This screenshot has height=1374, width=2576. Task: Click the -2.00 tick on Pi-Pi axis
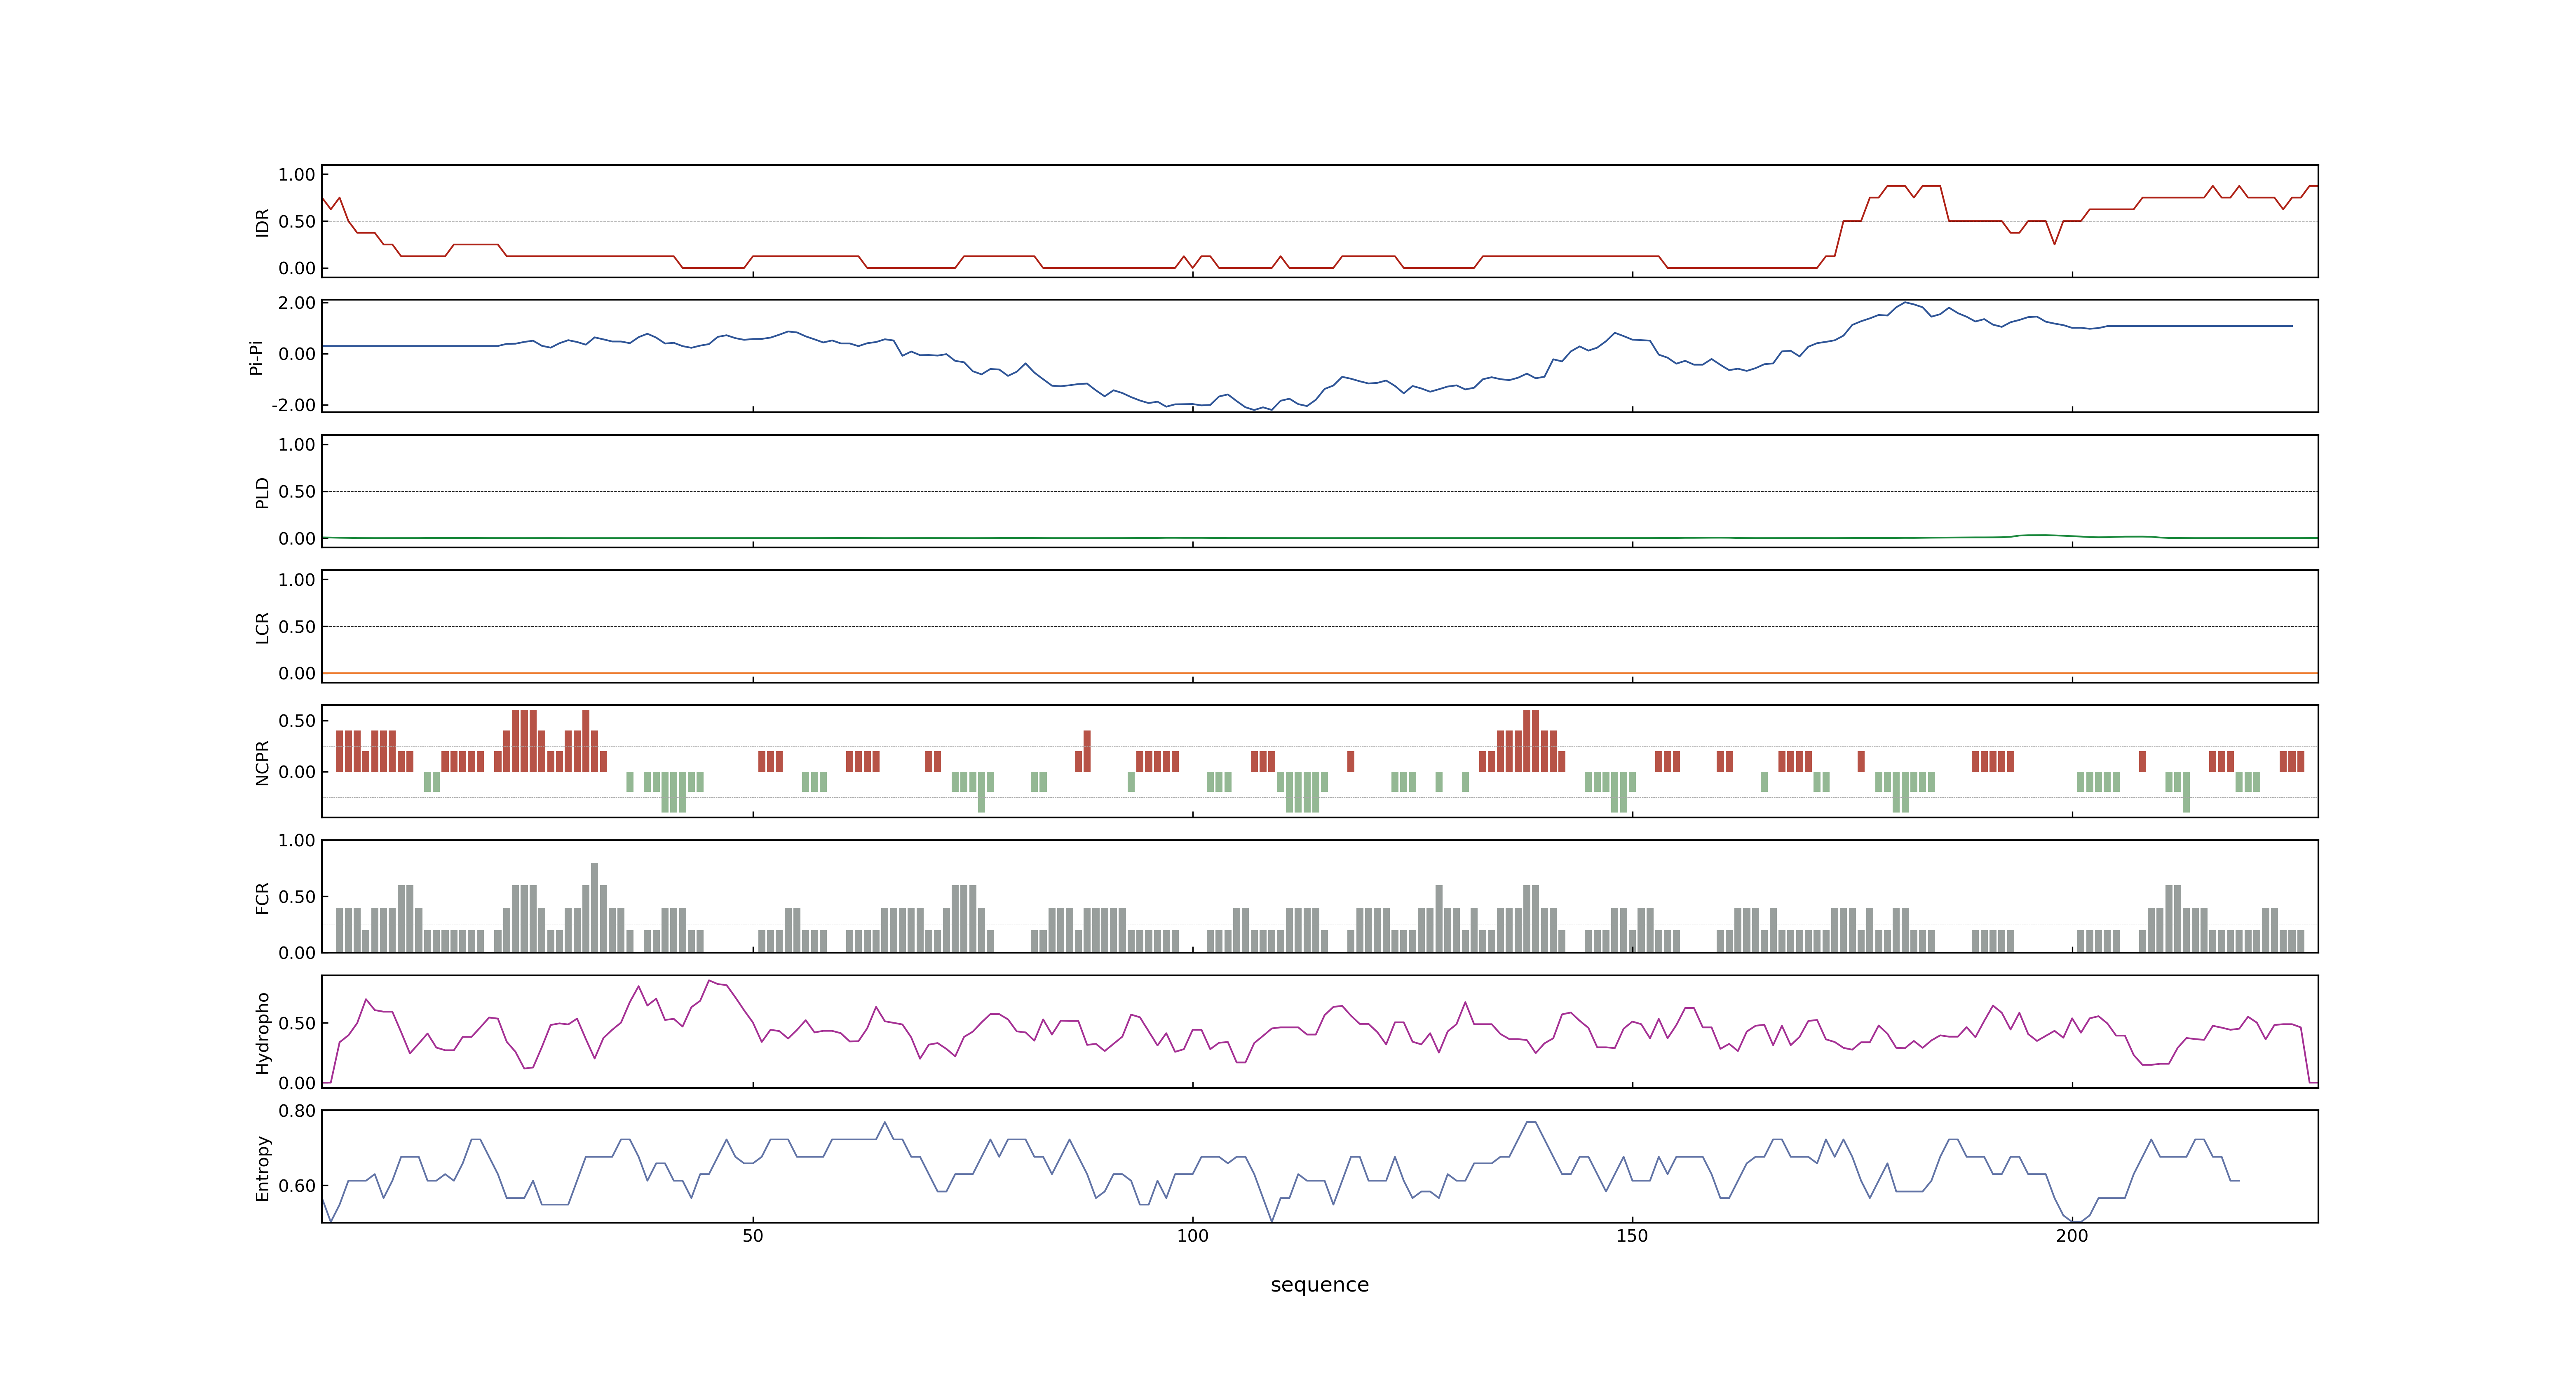tap(293, 404)
